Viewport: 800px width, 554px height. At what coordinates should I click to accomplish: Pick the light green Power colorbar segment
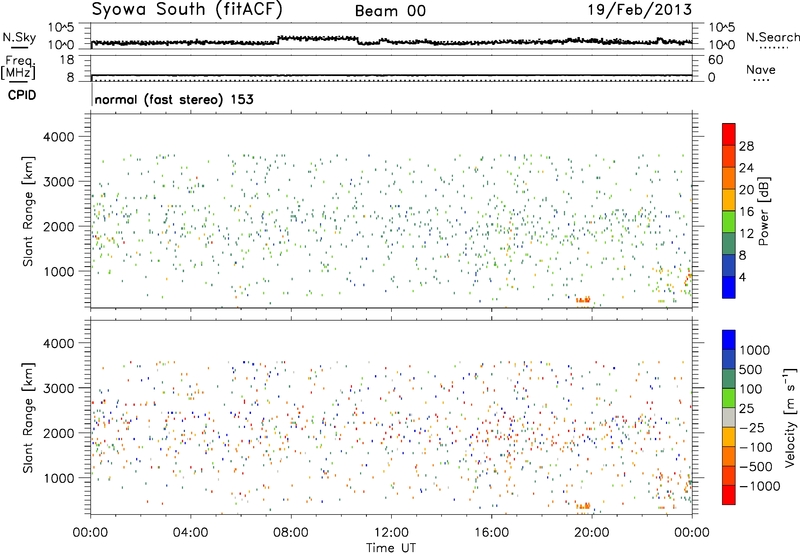729,222
